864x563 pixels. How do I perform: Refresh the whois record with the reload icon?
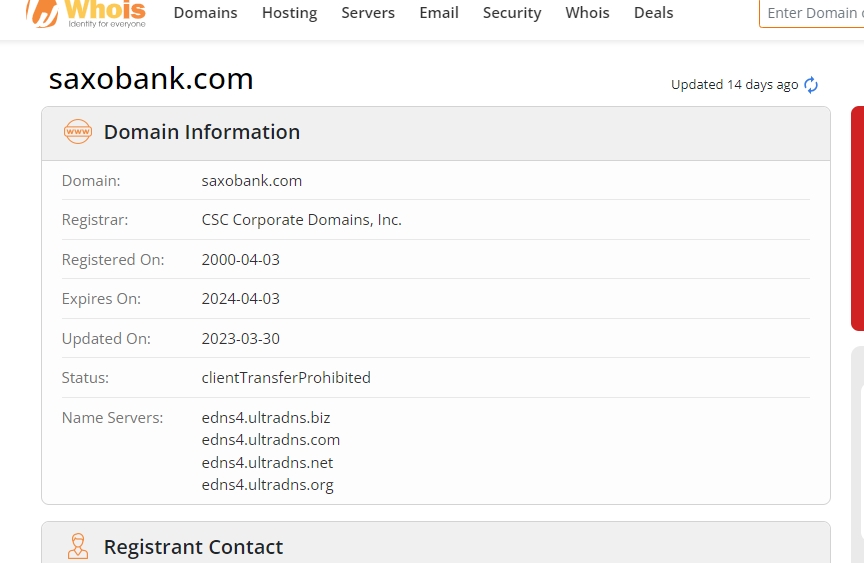tap(811, 85)
